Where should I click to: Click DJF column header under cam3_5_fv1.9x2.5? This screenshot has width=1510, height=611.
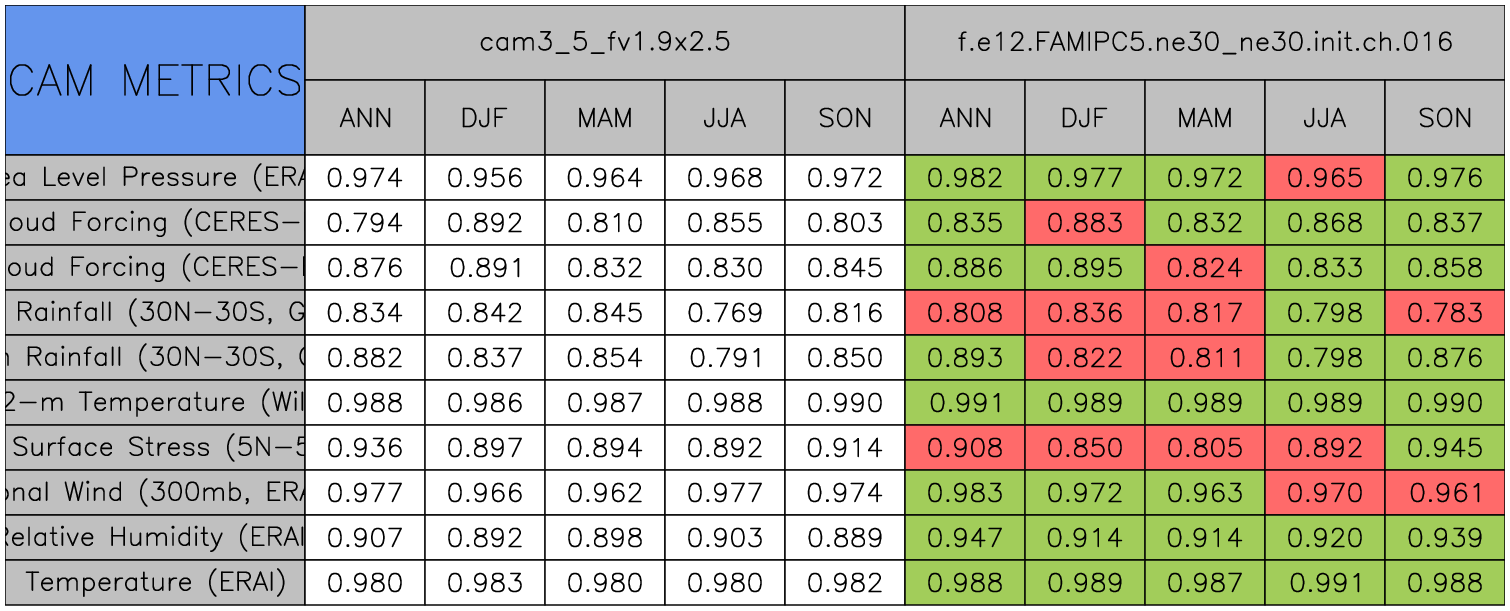(485, 118)
